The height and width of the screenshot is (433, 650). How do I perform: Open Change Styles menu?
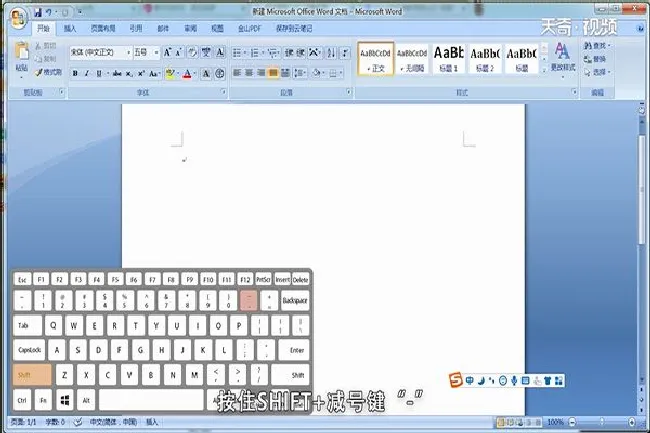pos(563,59)
